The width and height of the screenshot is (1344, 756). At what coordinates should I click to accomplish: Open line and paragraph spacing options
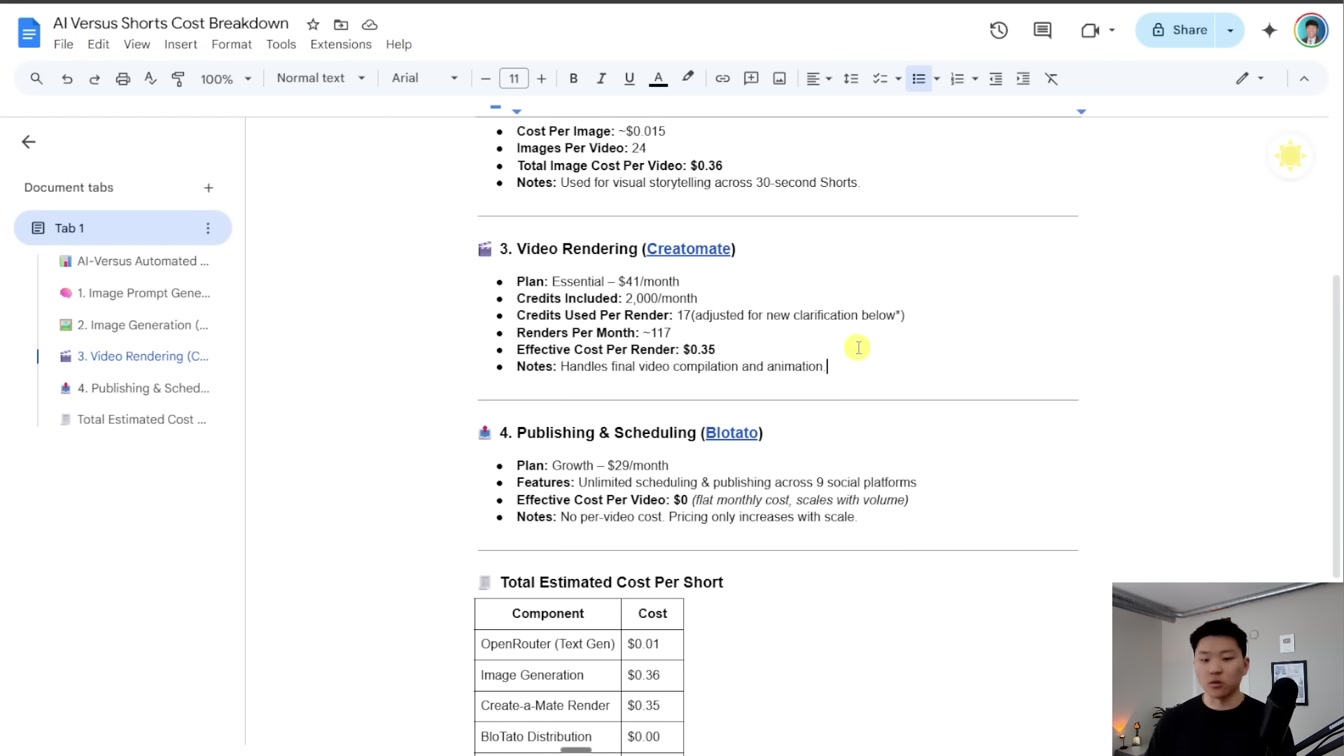pos(851,78)
